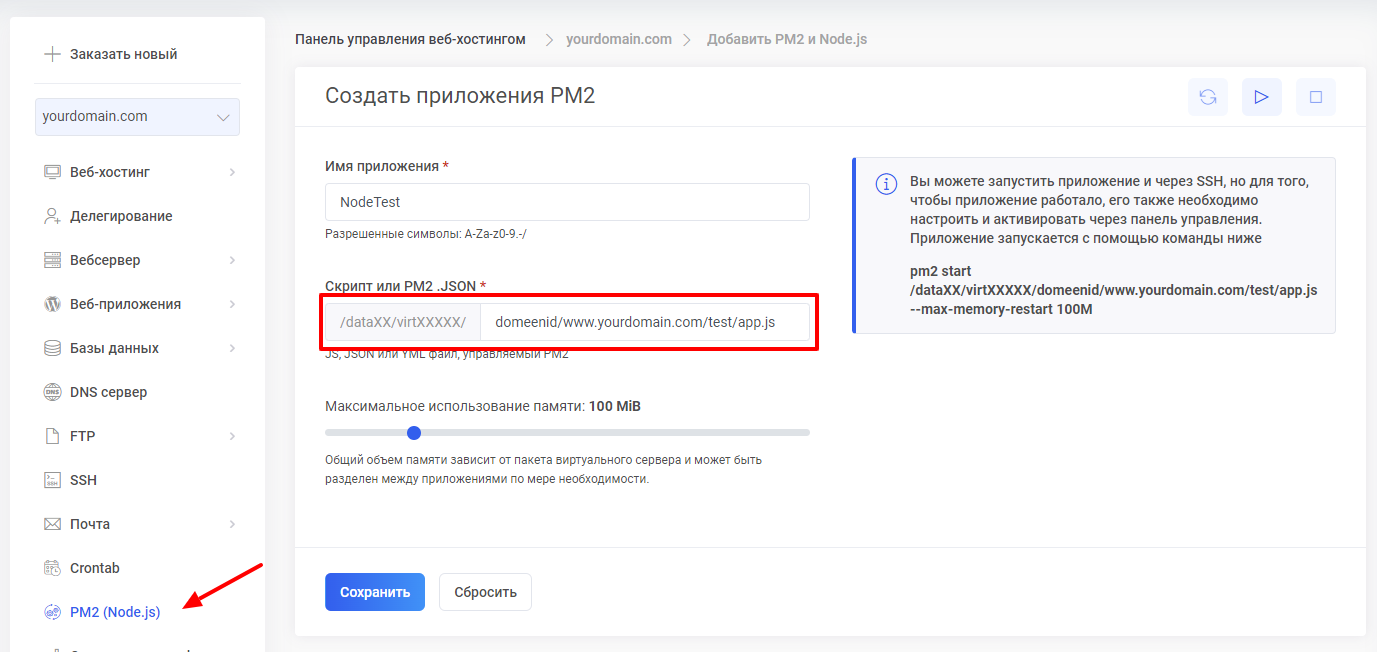Click the plus icon beside Заказать новый
Image resolution: width=1377 pixels, height=652 pixels.
(52, 54)
